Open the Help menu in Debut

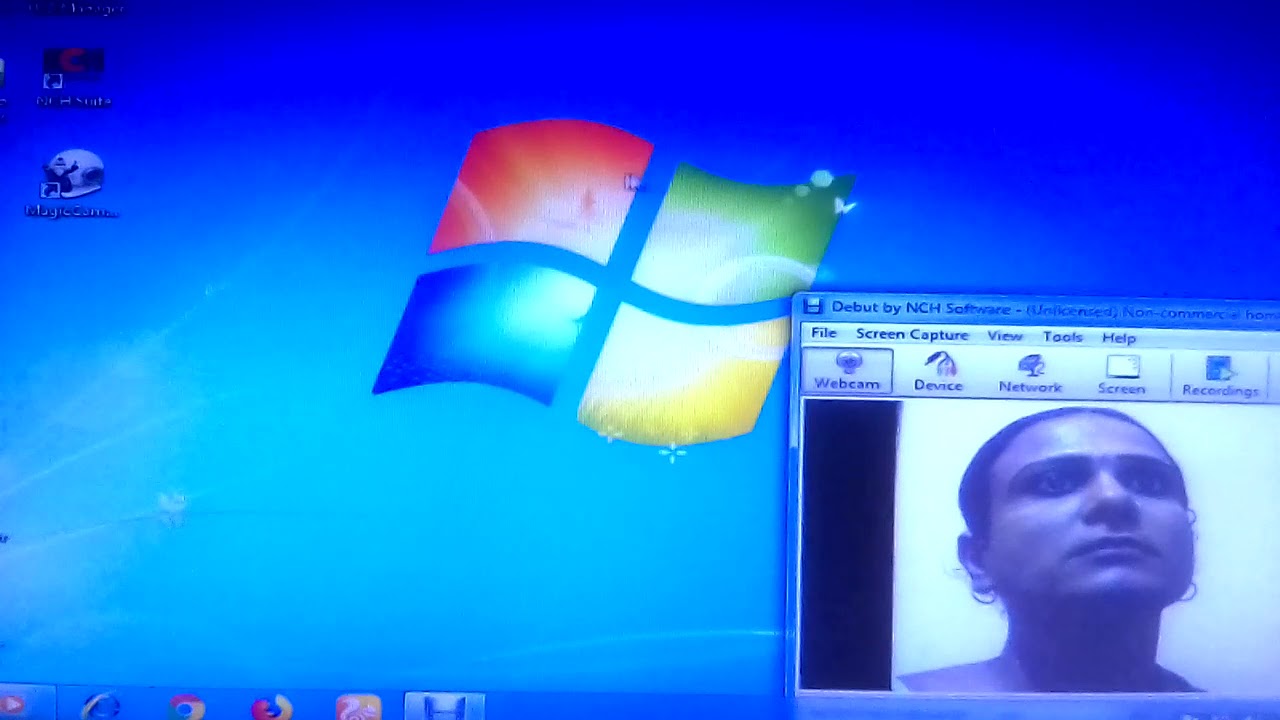[1119, 338]
